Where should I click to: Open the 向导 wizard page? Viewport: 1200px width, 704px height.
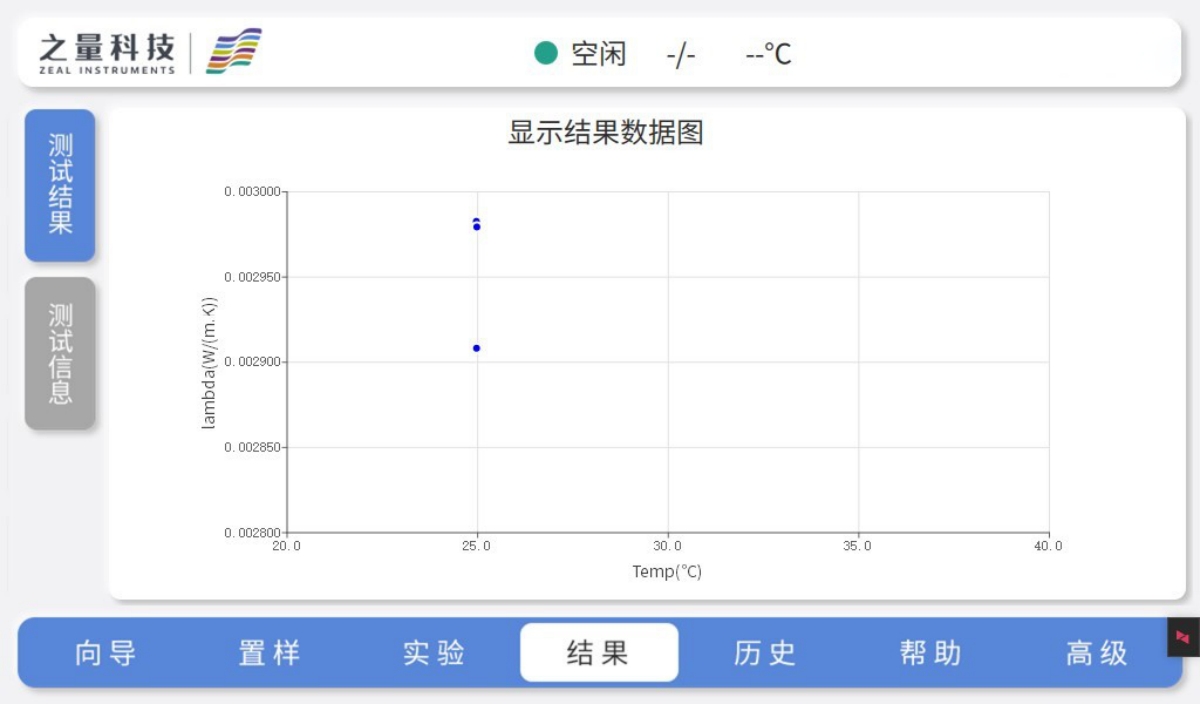coord(106,653)
